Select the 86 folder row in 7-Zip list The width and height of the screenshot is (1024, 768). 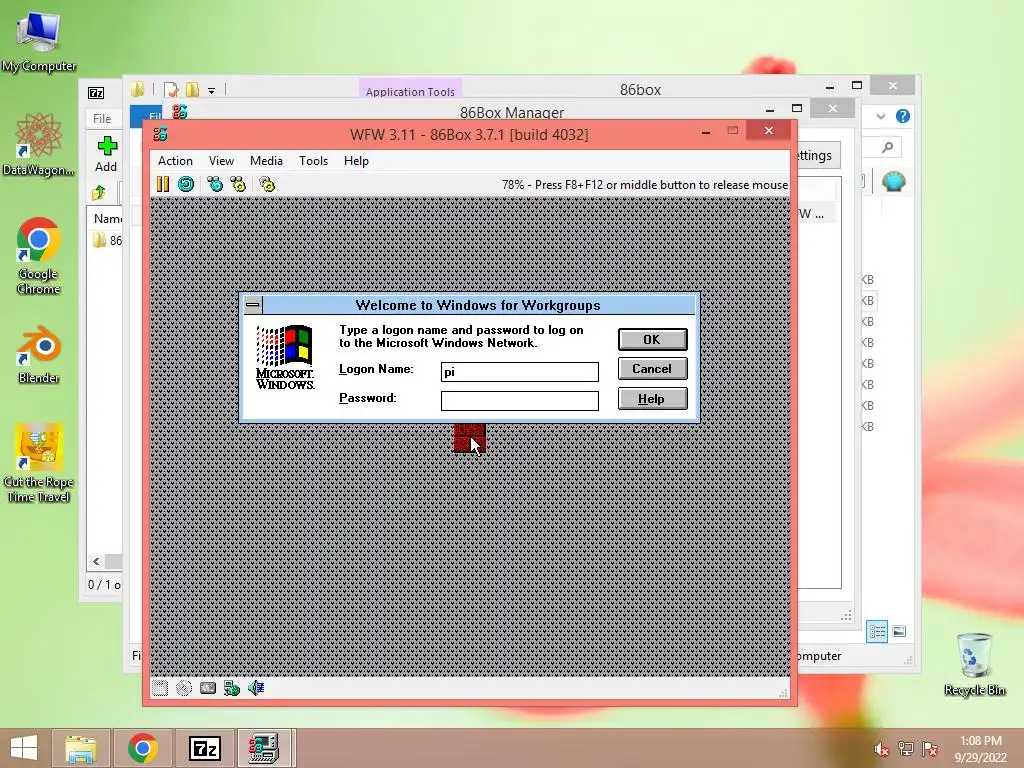tap(108, 240)
